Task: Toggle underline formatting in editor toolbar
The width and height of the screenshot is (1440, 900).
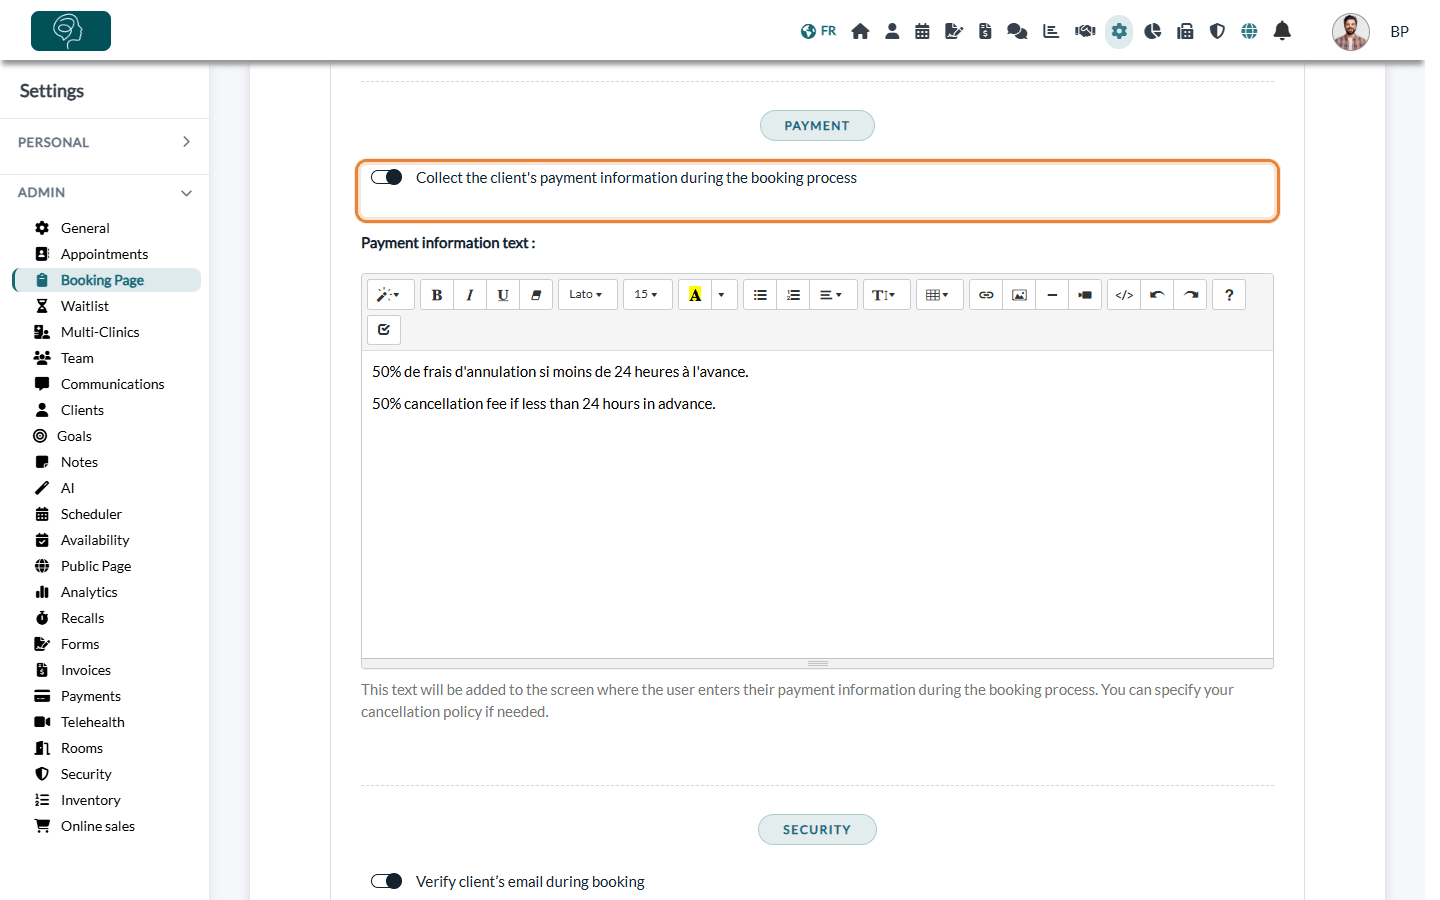Action: click(503, 295)
